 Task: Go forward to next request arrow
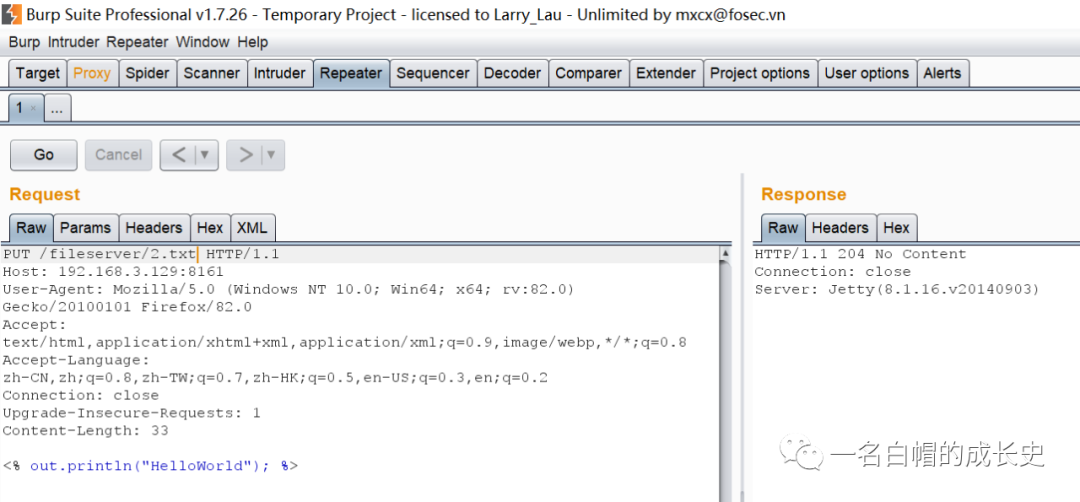tap(245, 154)
